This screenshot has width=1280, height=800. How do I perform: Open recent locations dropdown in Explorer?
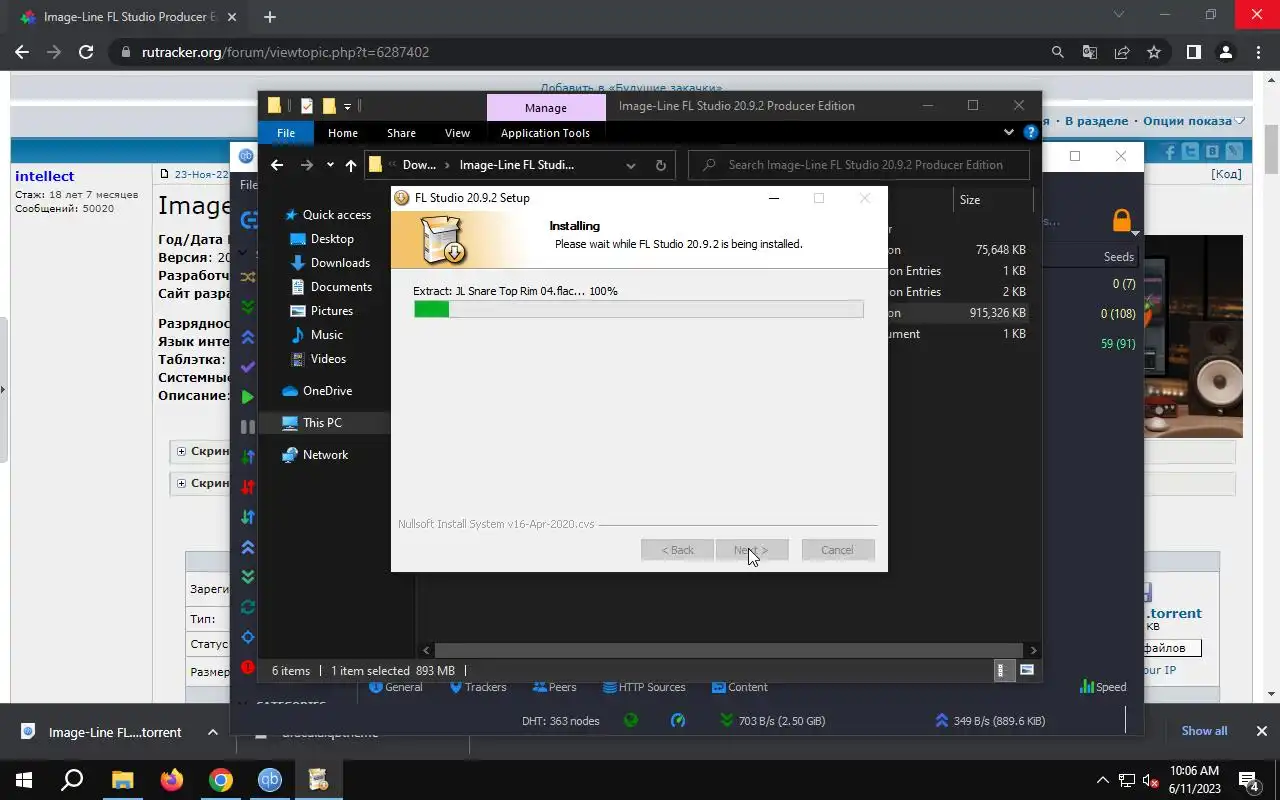[x=330, y=165]
